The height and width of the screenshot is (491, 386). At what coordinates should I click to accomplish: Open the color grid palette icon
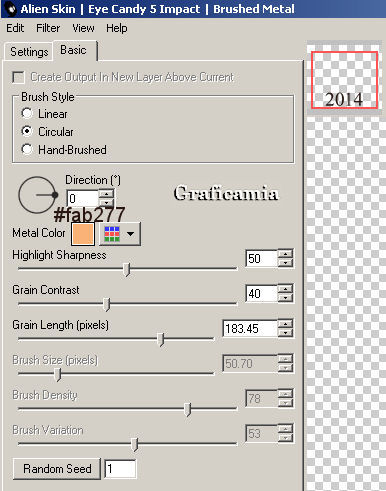[x=112, y=234]
